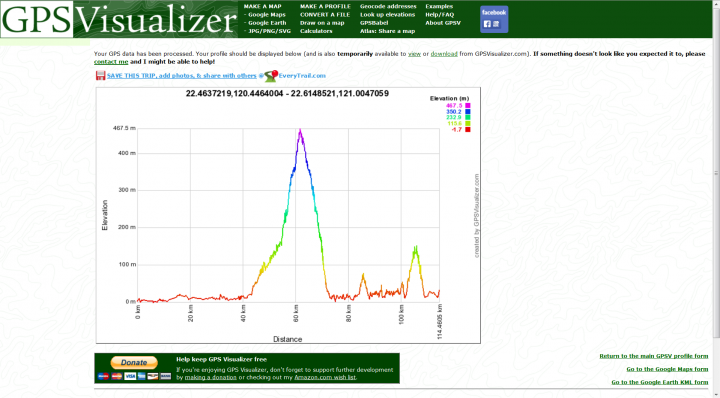Return to the main GPSV profile form
This screenshot has height=398, width=720.
pyautogui.click(x=653, y=356)
